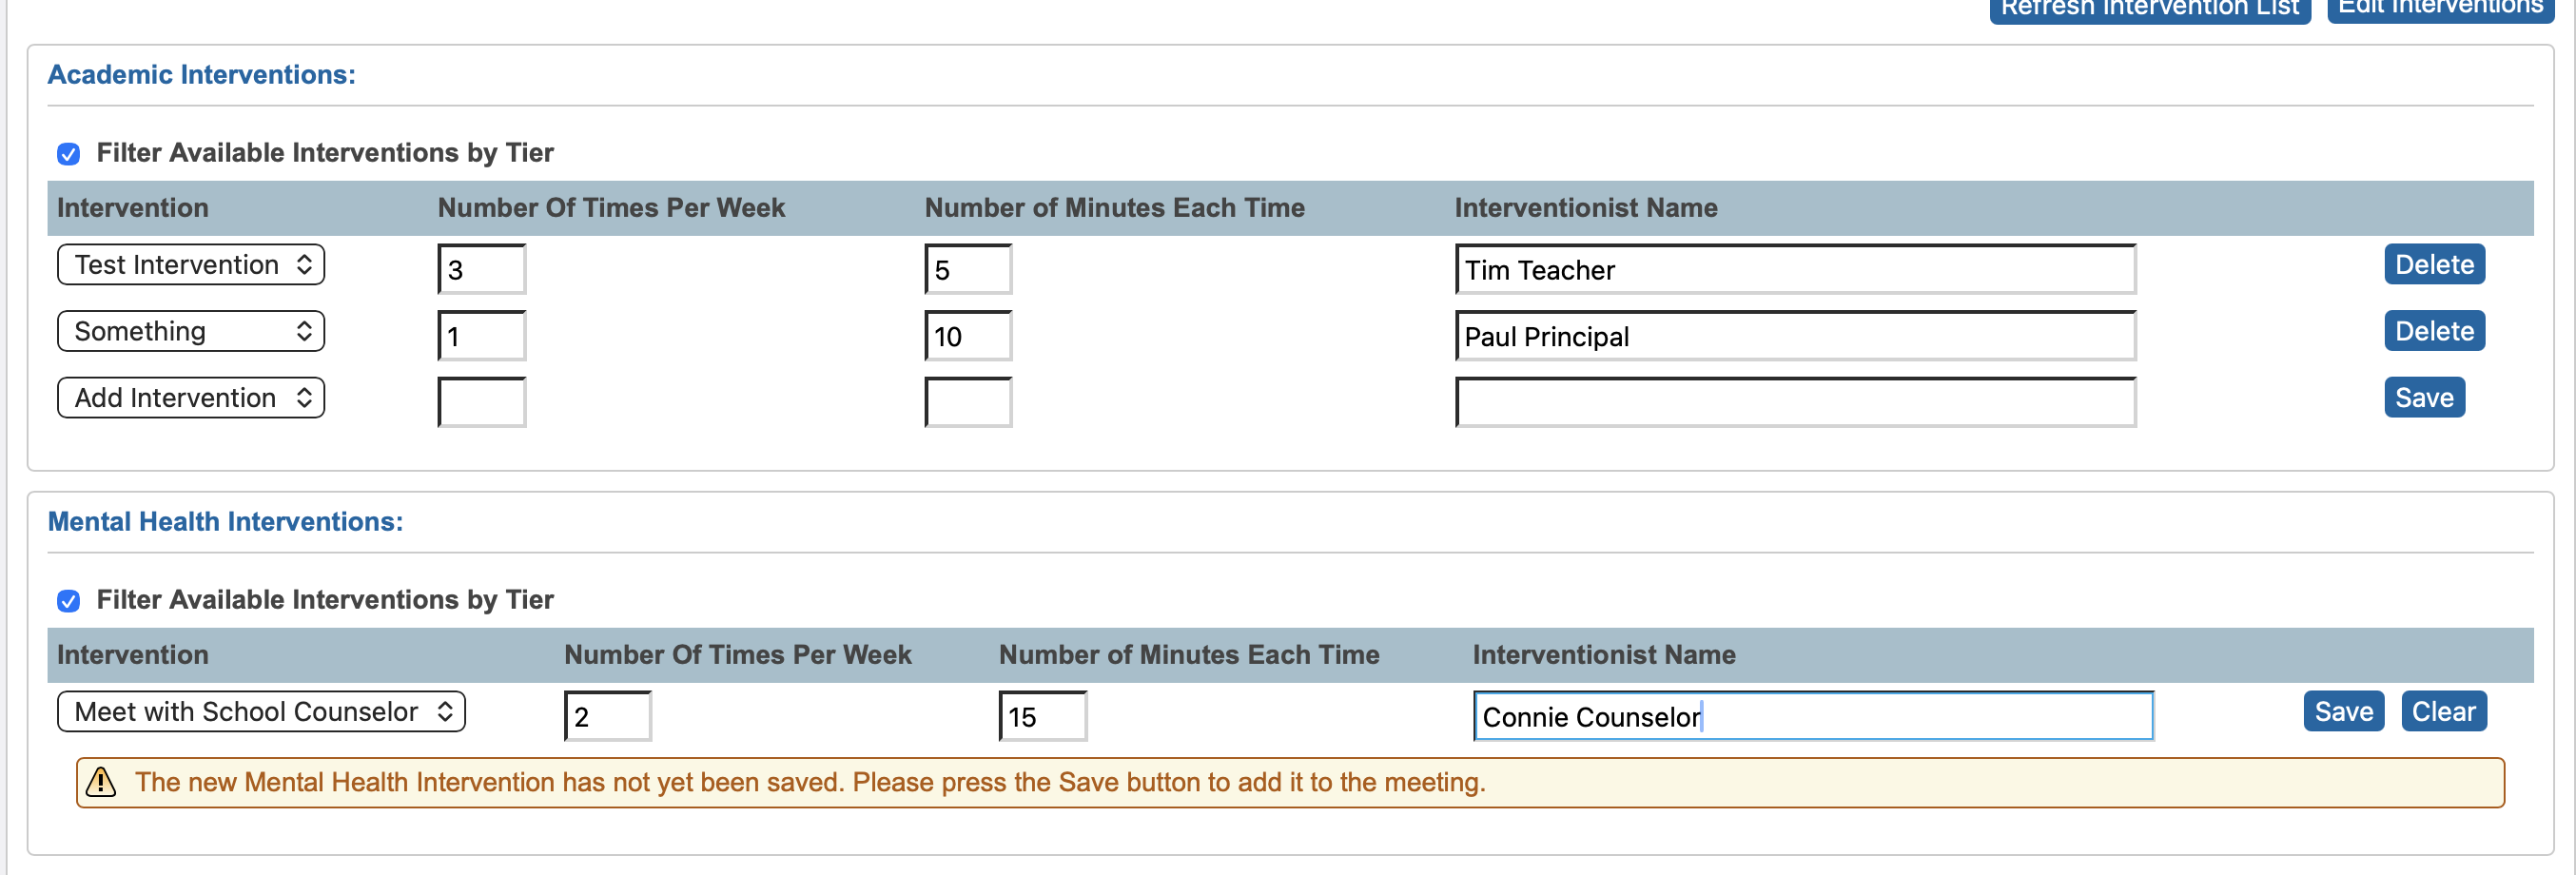2576x875 pixels.
Task: Open the Something intervention dropdown
Action: point(191,332)
